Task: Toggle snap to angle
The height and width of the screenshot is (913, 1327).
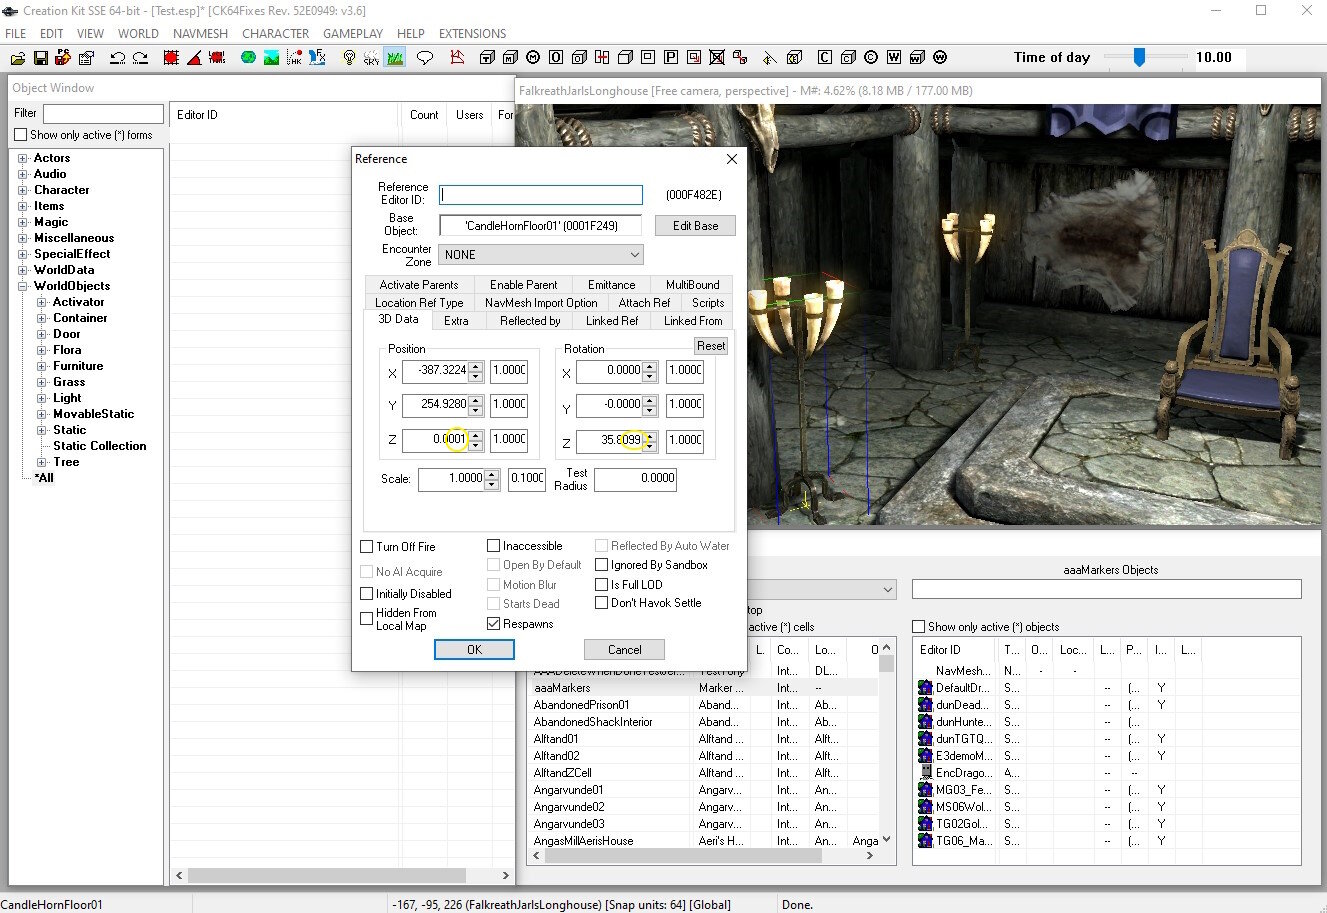Action: 194,57
